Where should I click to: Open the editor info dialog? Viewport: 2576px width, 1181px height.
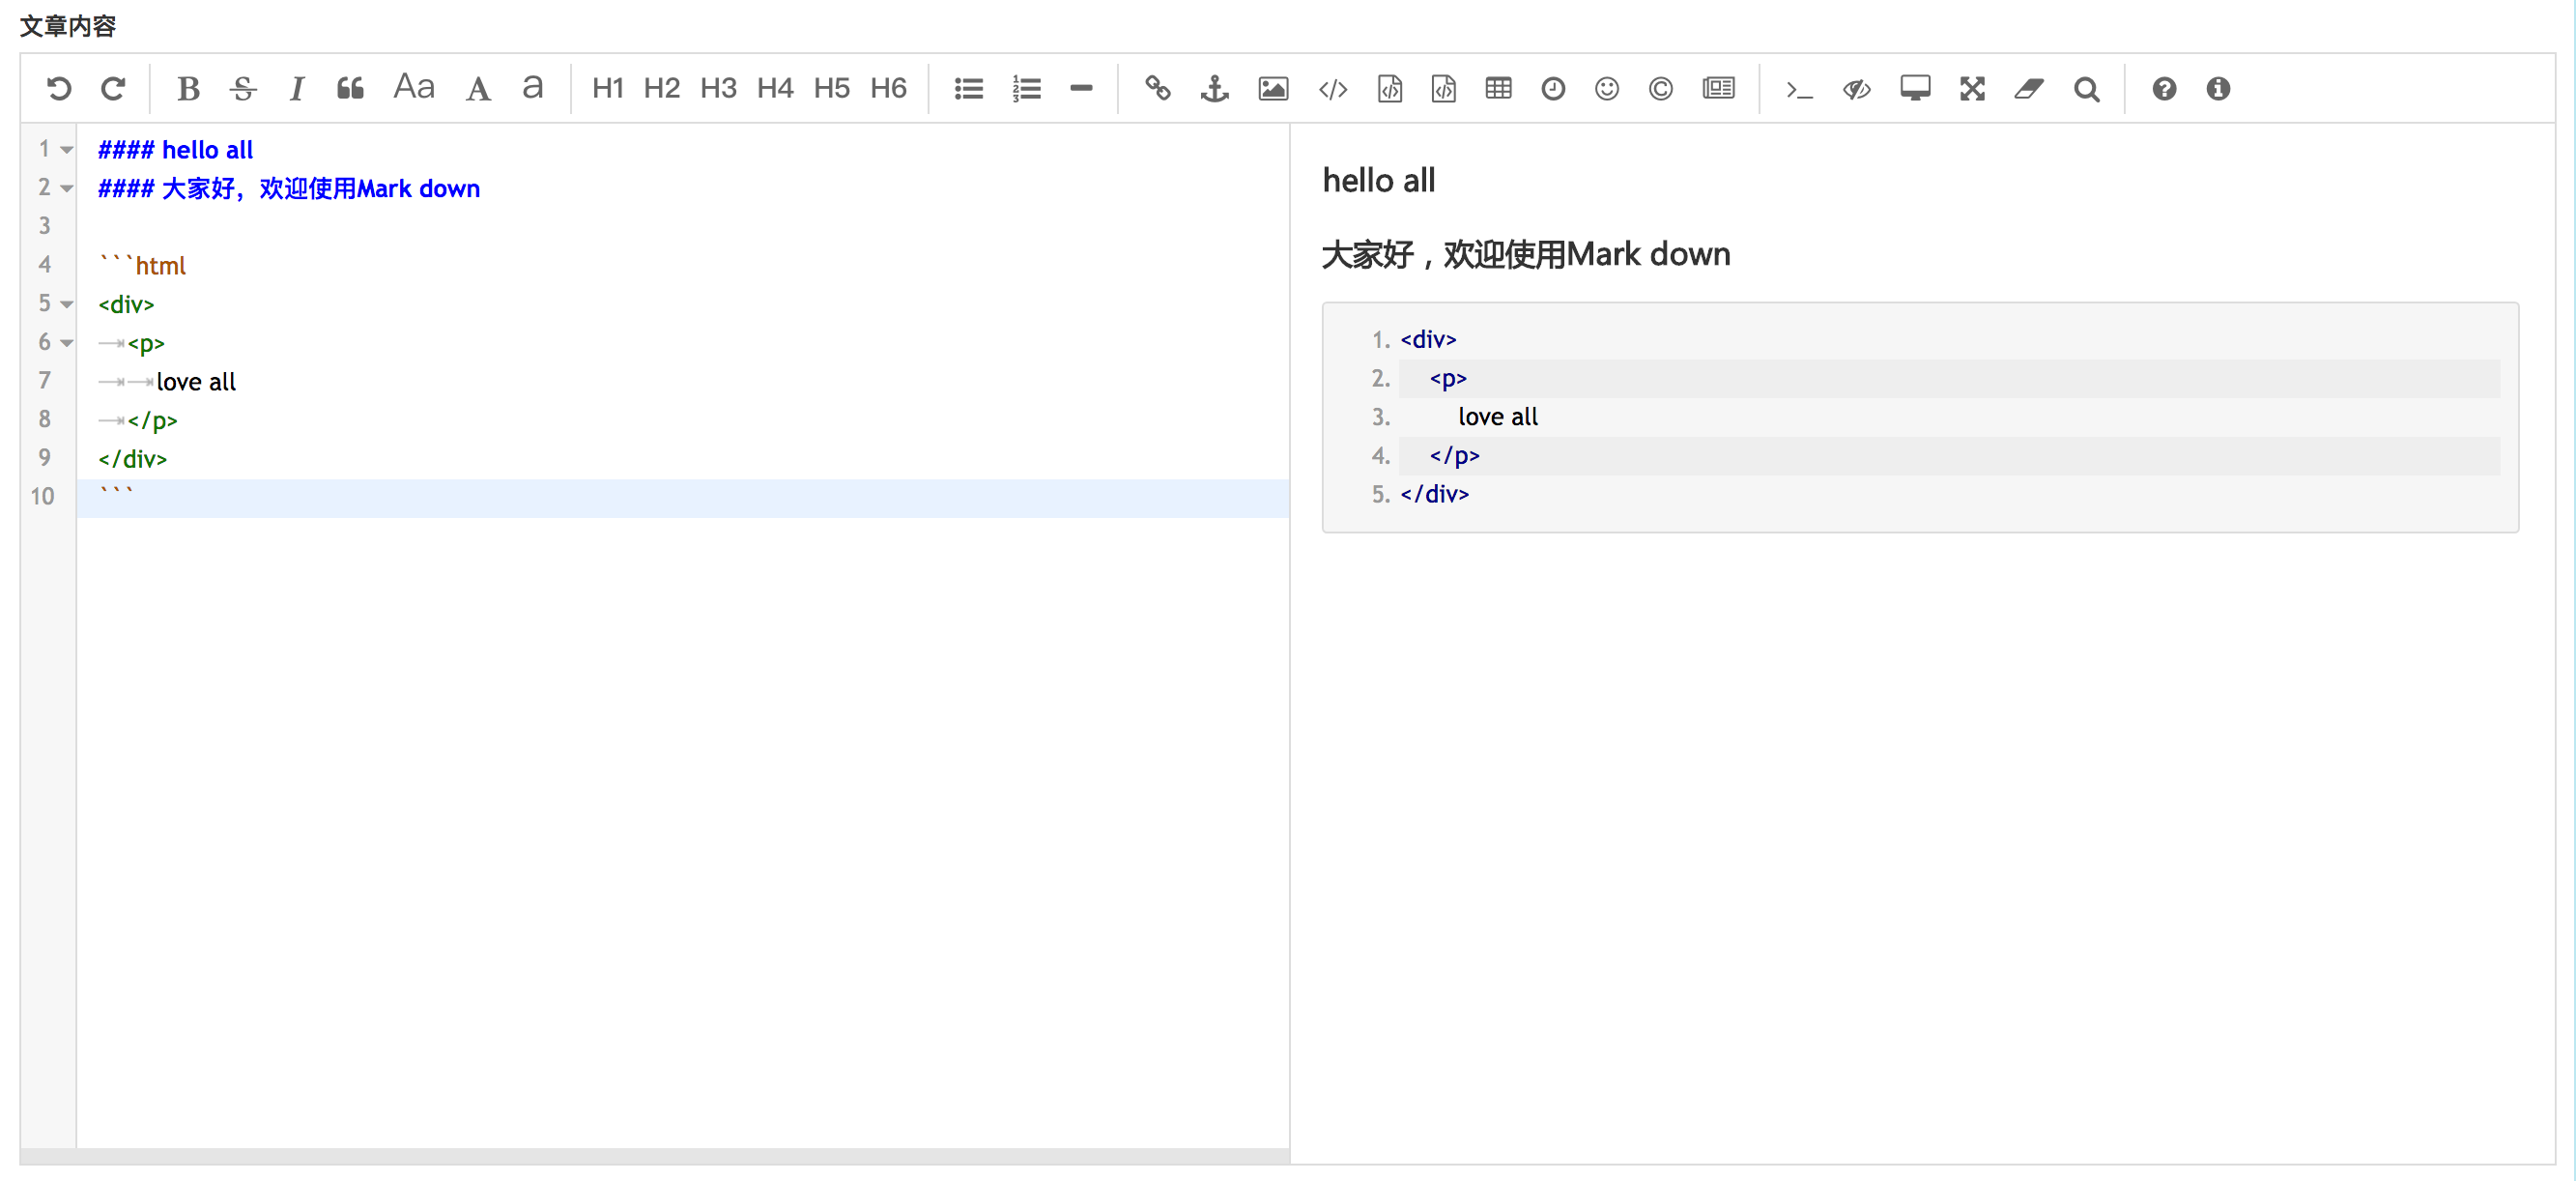click(2218, 89)
